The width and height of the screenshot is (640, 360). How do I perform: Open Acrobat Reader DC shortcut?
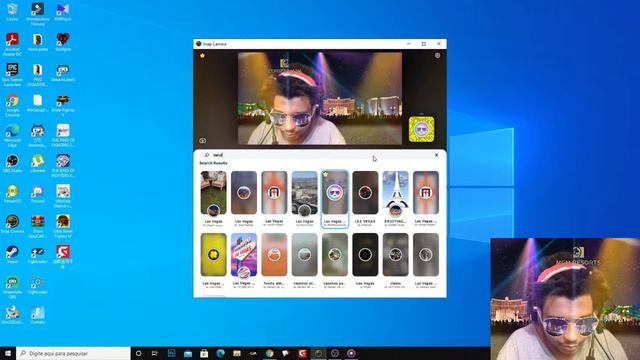pyautogui.click(x=12, y=44)
